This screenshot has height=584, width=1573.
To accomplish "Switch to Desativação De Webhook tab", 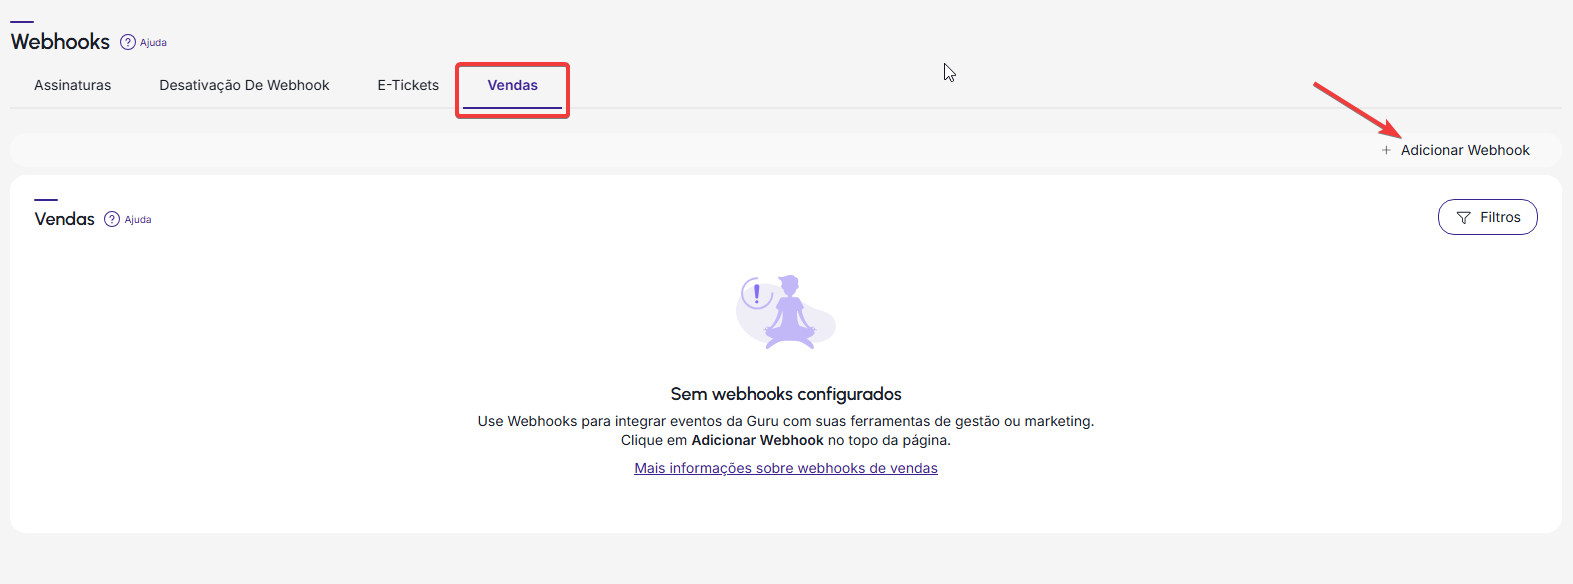I will click(x=244, y=85).
